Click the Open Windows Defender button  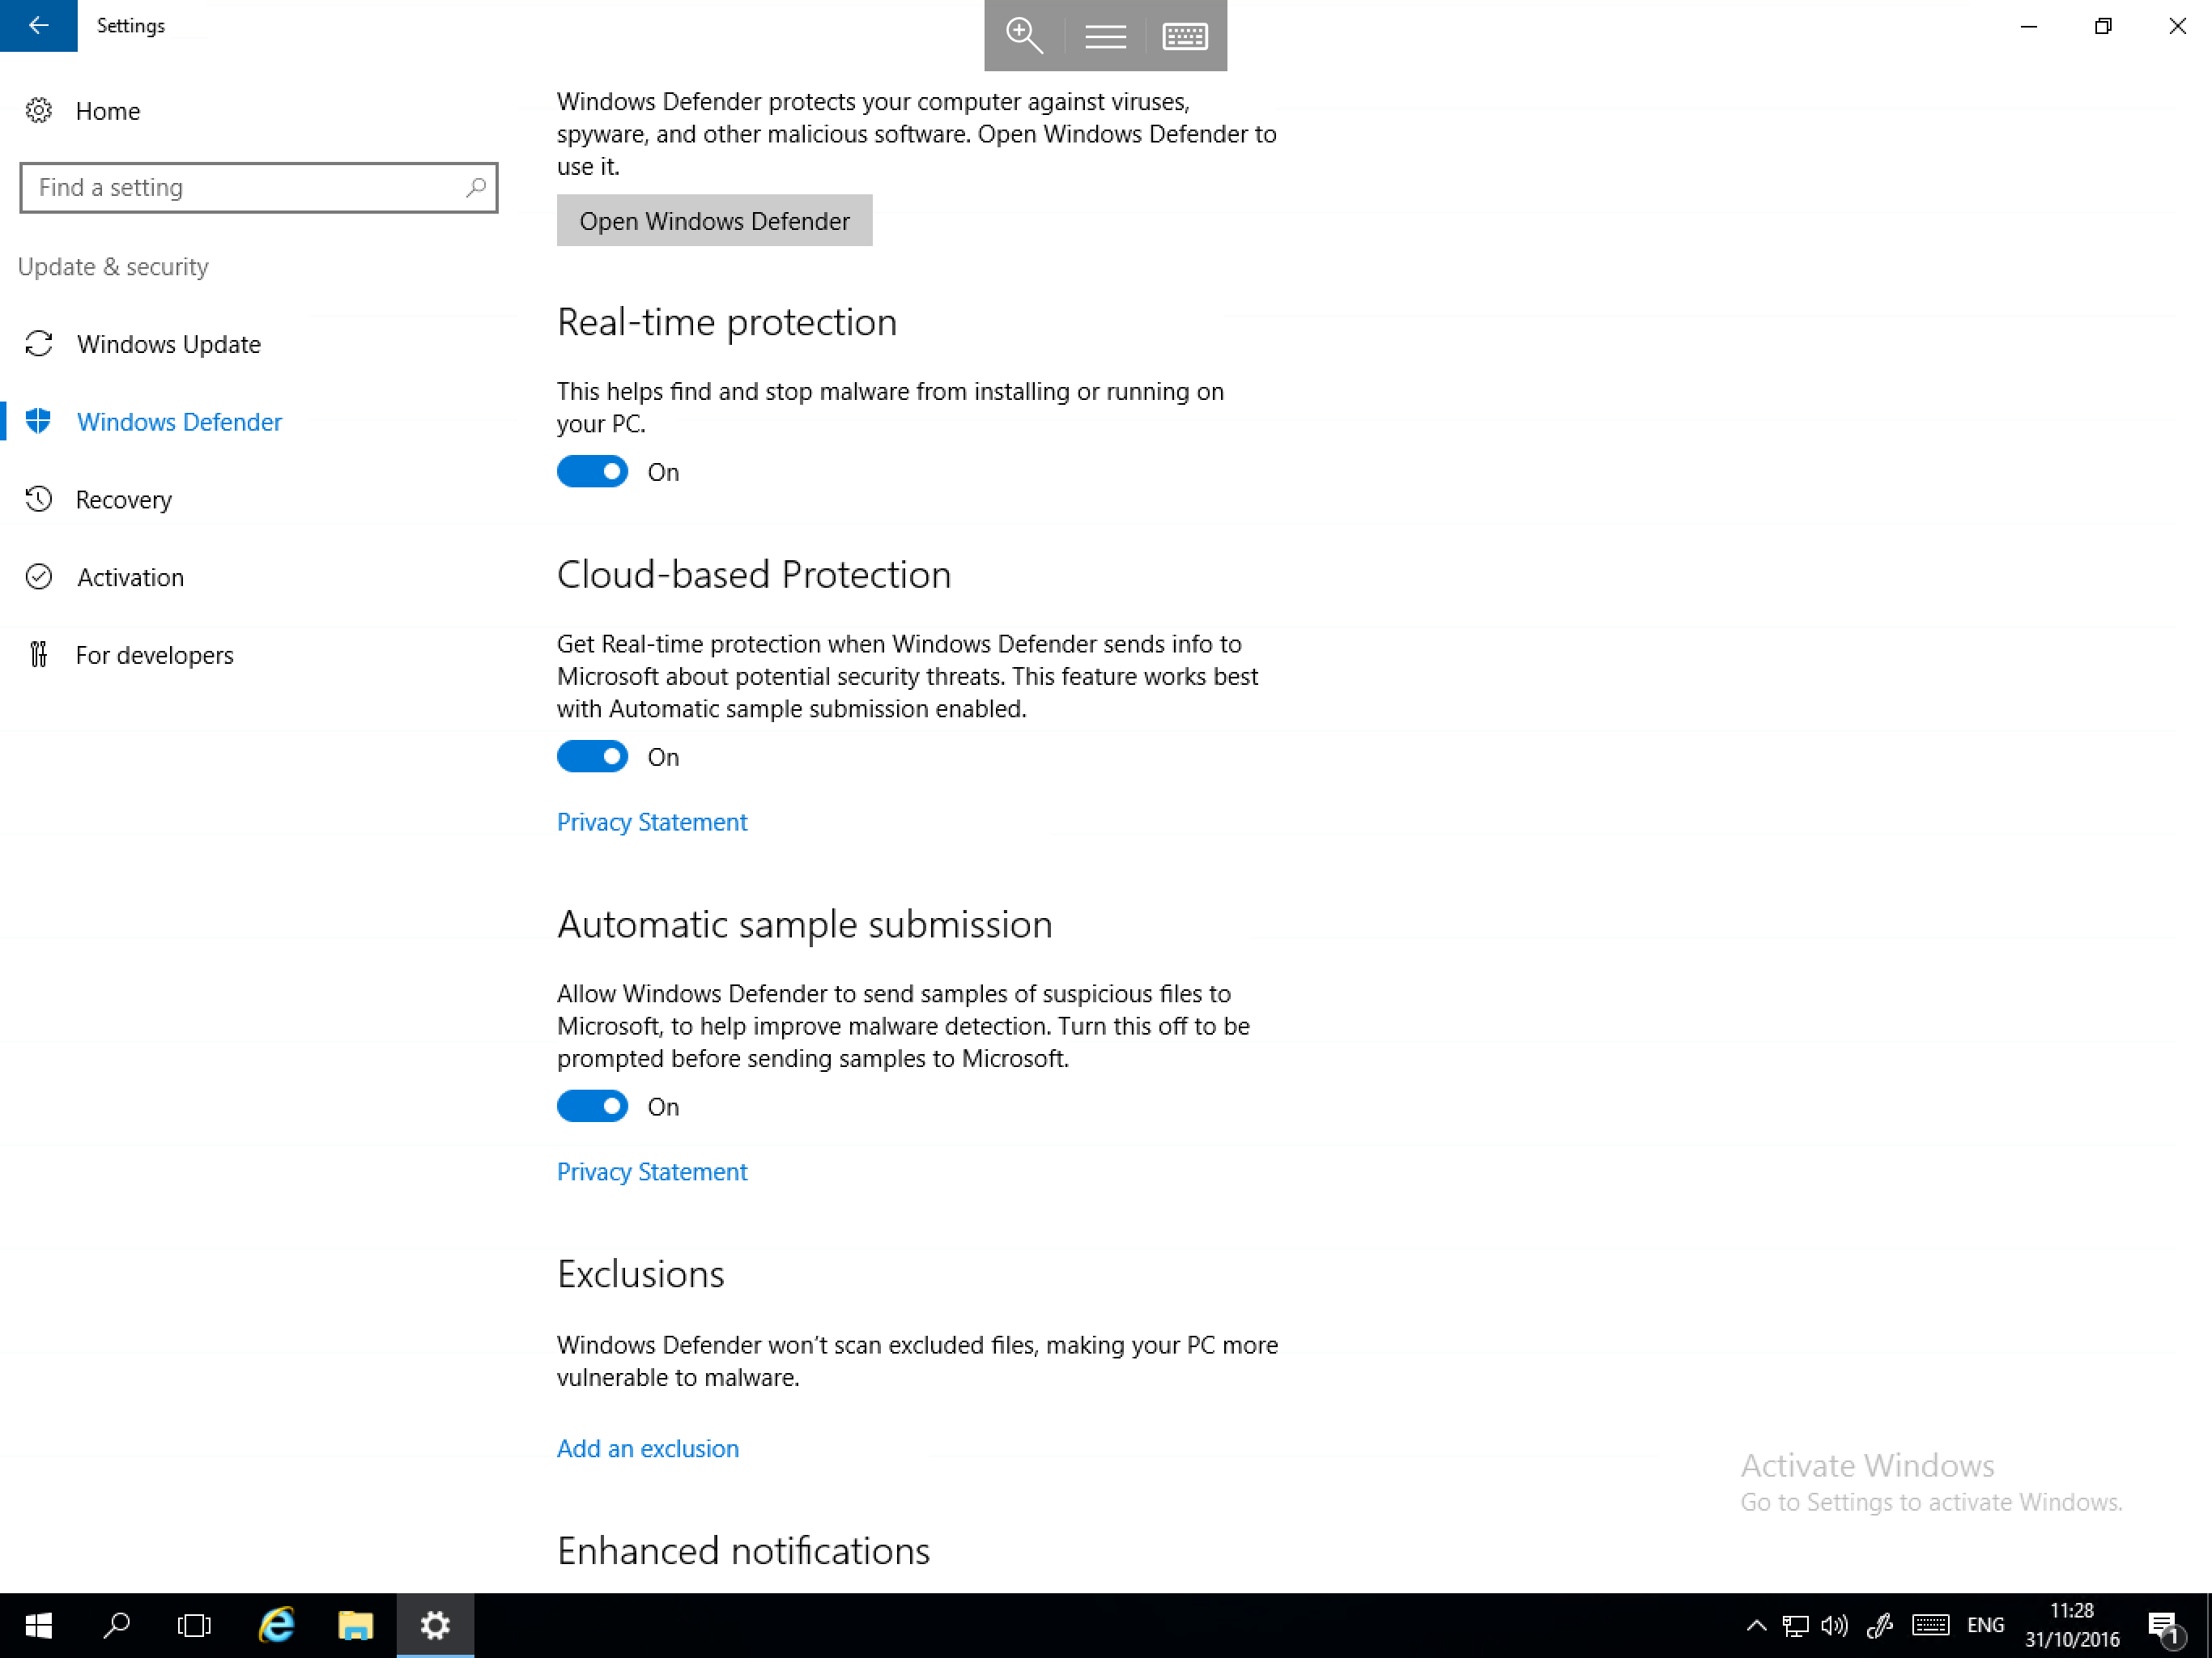714,219
